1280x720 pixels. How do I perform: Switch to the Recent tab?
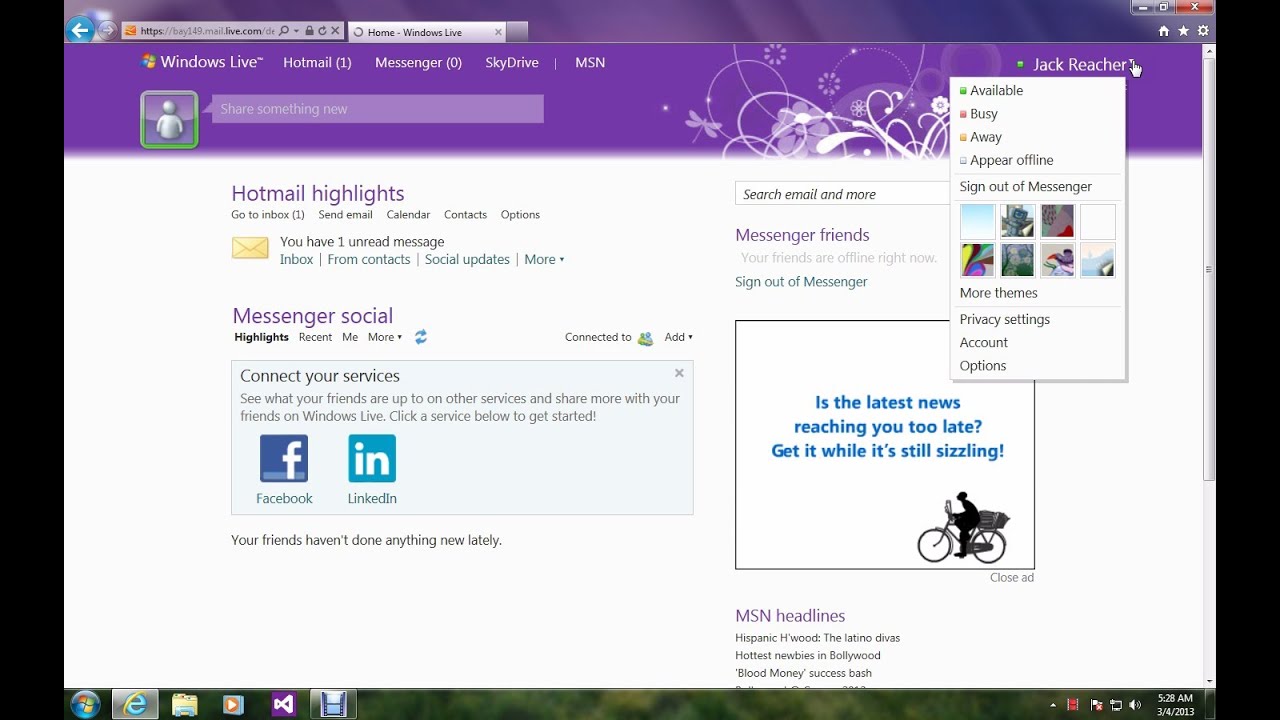[315, 337]
